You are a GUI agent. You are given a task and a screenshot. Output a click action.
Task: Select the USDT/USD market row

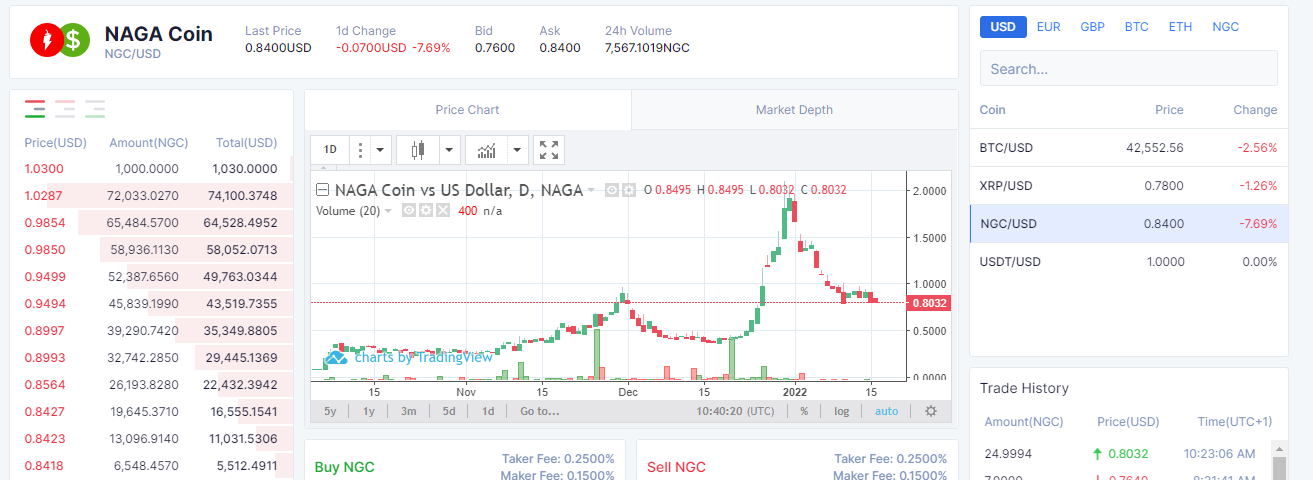pos(1129,262)
